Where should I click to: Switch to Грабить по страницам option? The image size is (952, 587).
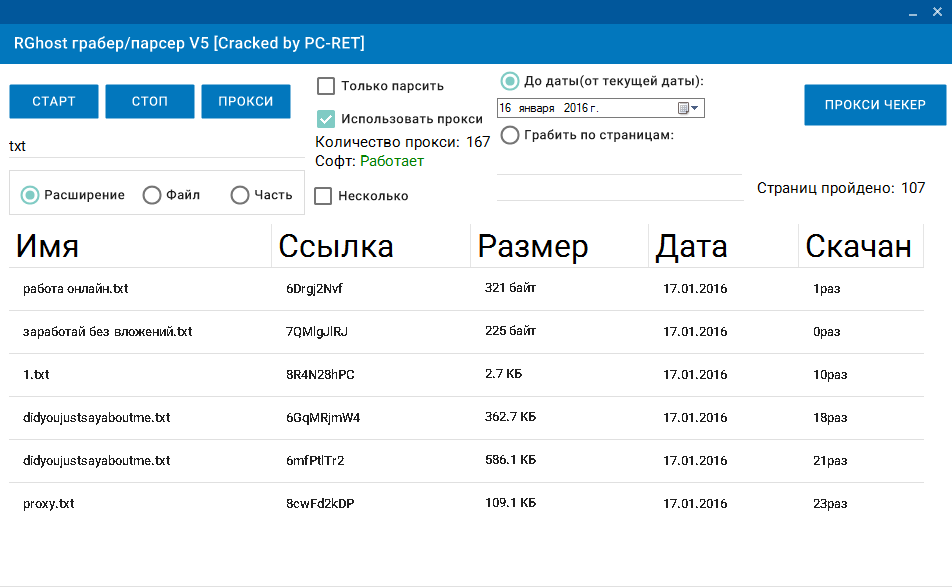[510, 135]
